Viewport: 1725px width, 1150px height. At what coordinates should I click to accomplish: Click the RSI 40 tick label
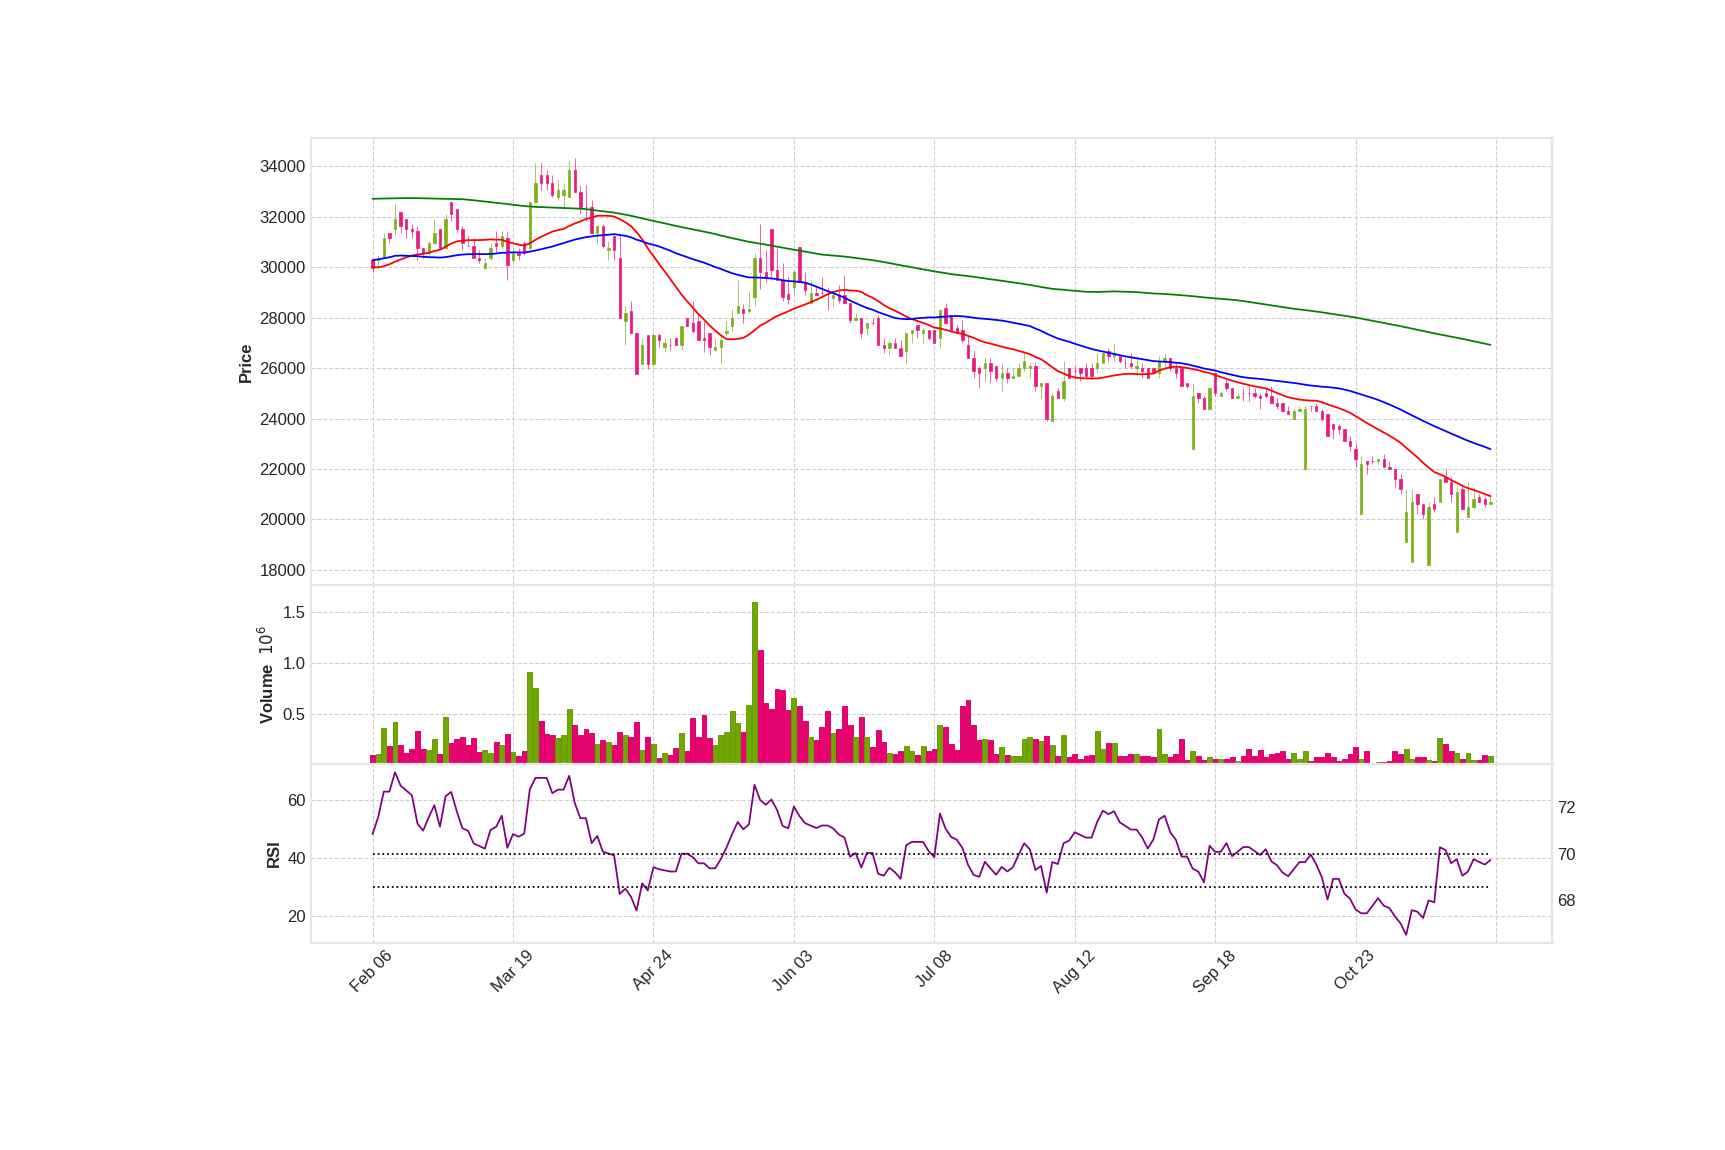click(297, 858)
